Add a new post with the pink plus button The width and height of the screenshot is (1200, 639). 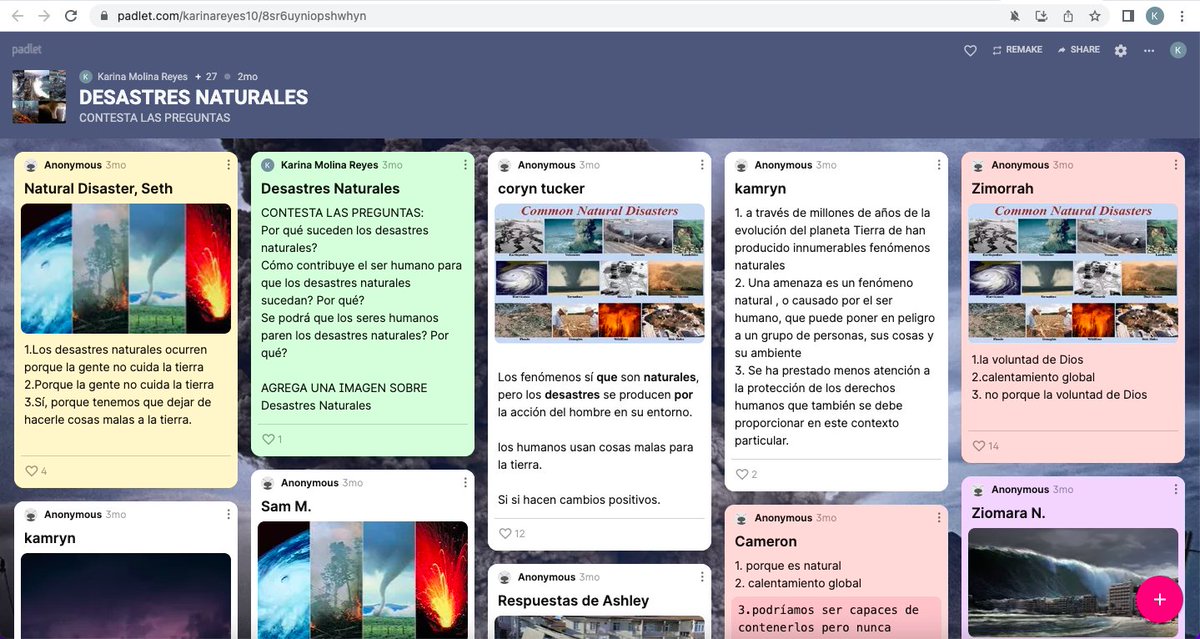[1159, 599]
